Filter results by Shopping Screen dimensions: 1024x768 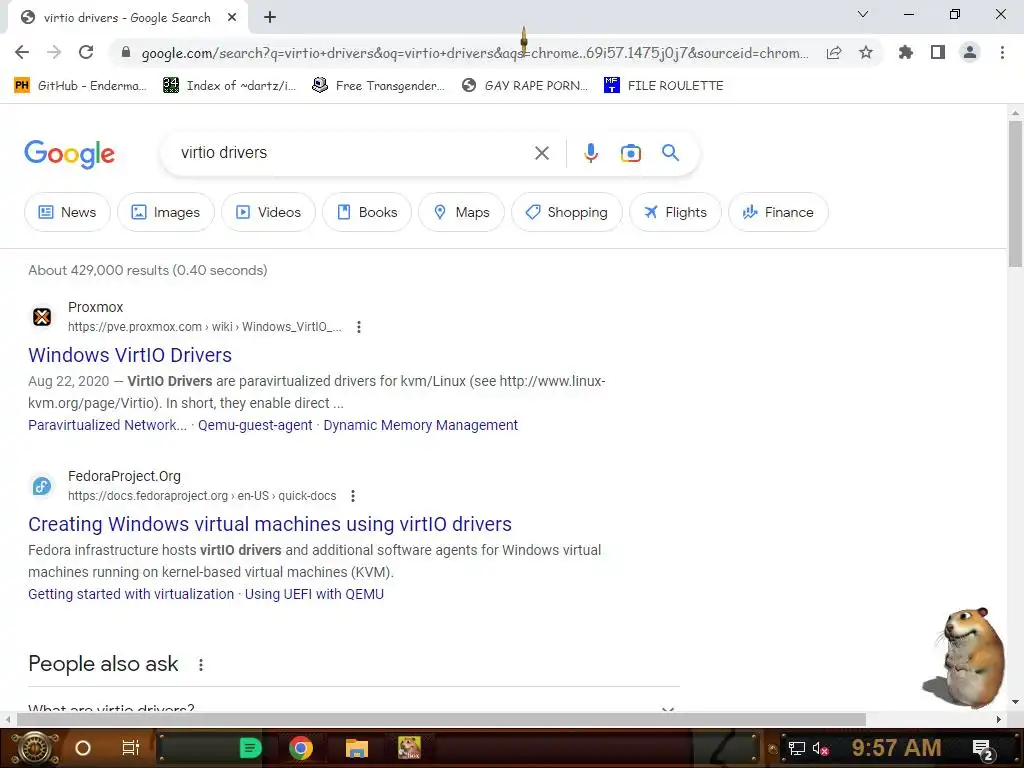pos(567,212)
